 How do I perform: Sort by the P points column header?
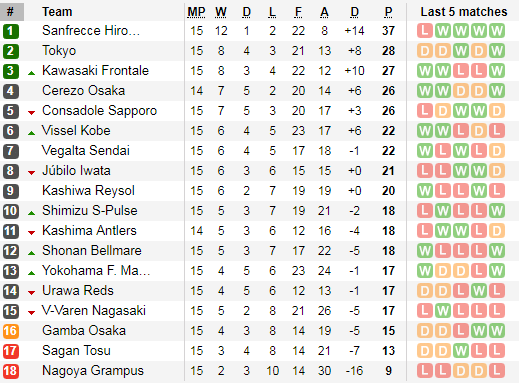[388, 12]
